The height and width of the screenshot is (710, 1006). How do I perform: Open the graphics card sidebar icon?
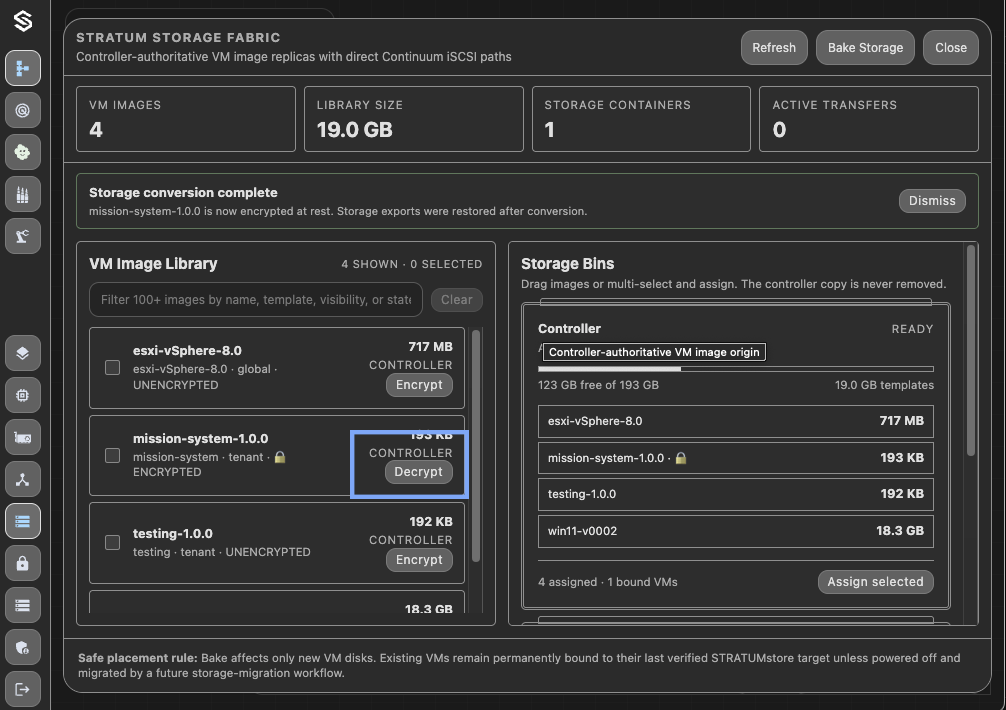[x=23, y=437]
